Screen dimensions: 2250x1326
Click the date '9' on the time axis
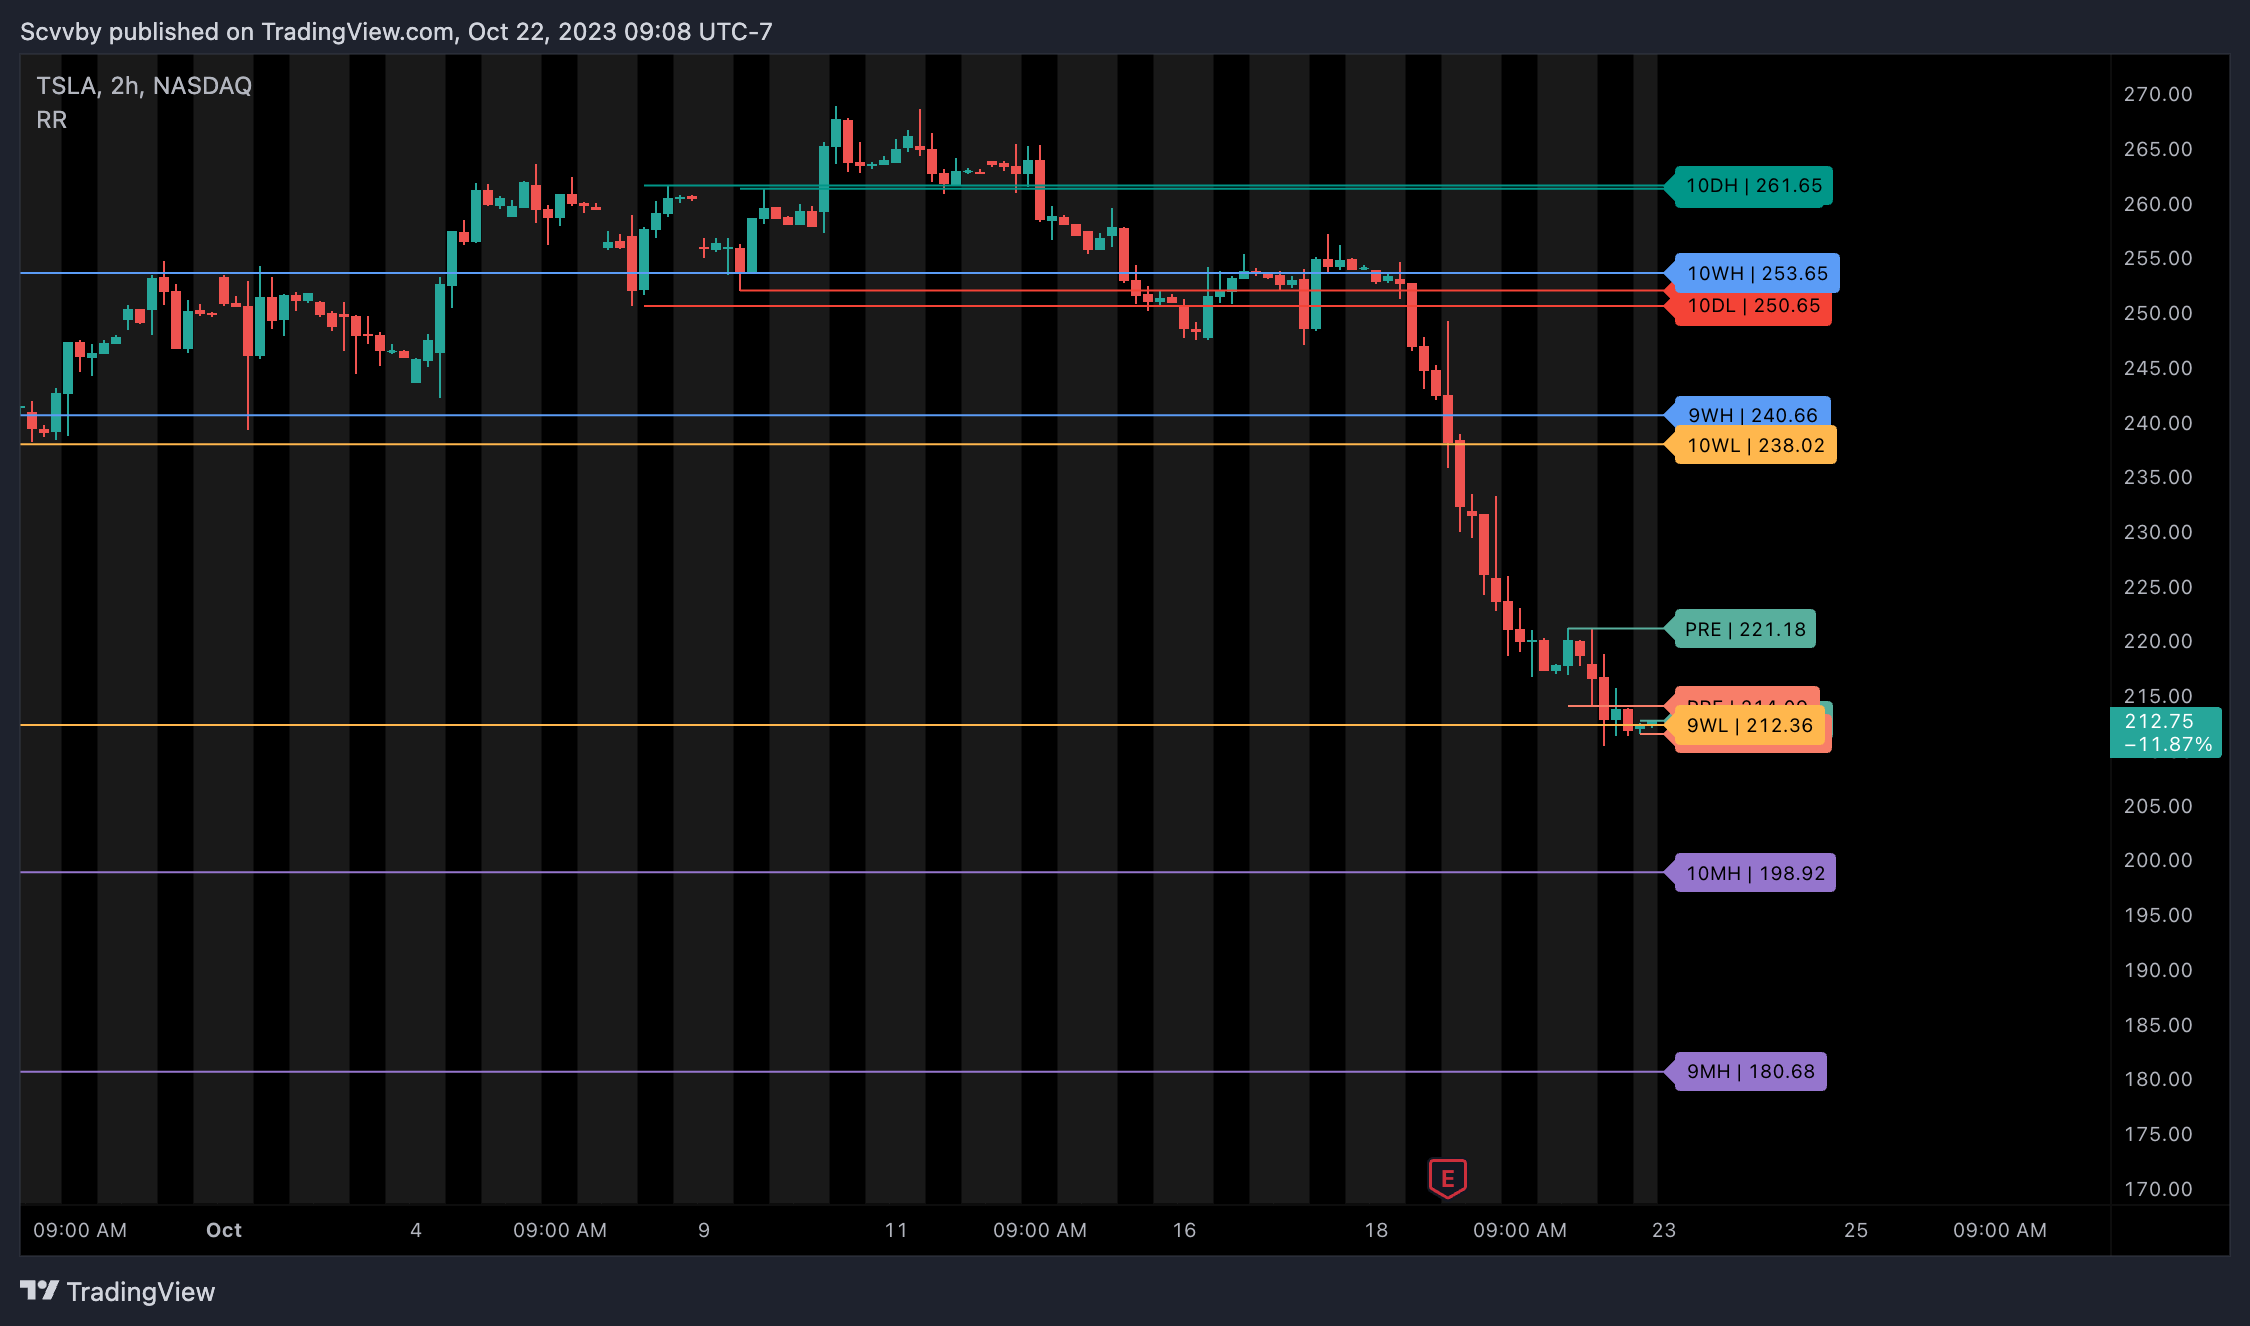704,1230
